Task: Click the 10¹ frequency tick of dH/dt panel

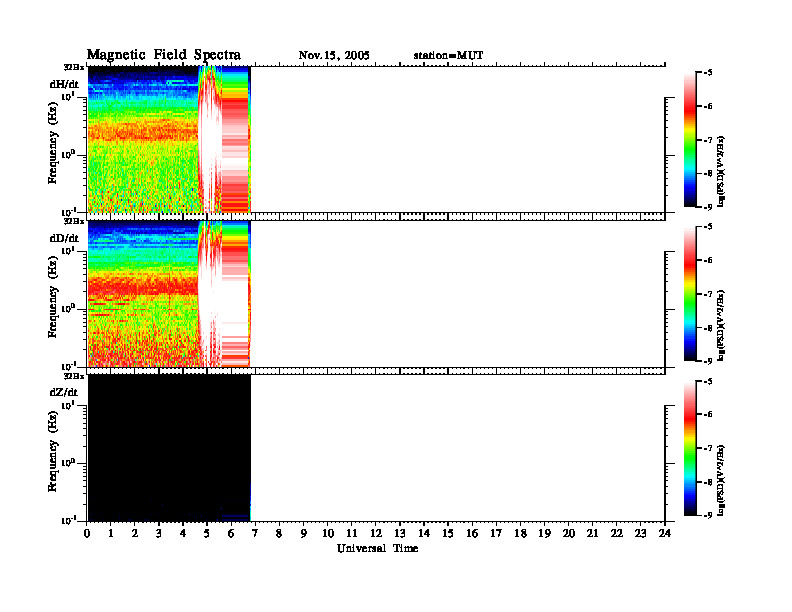Action: click(x=69, y=96)
